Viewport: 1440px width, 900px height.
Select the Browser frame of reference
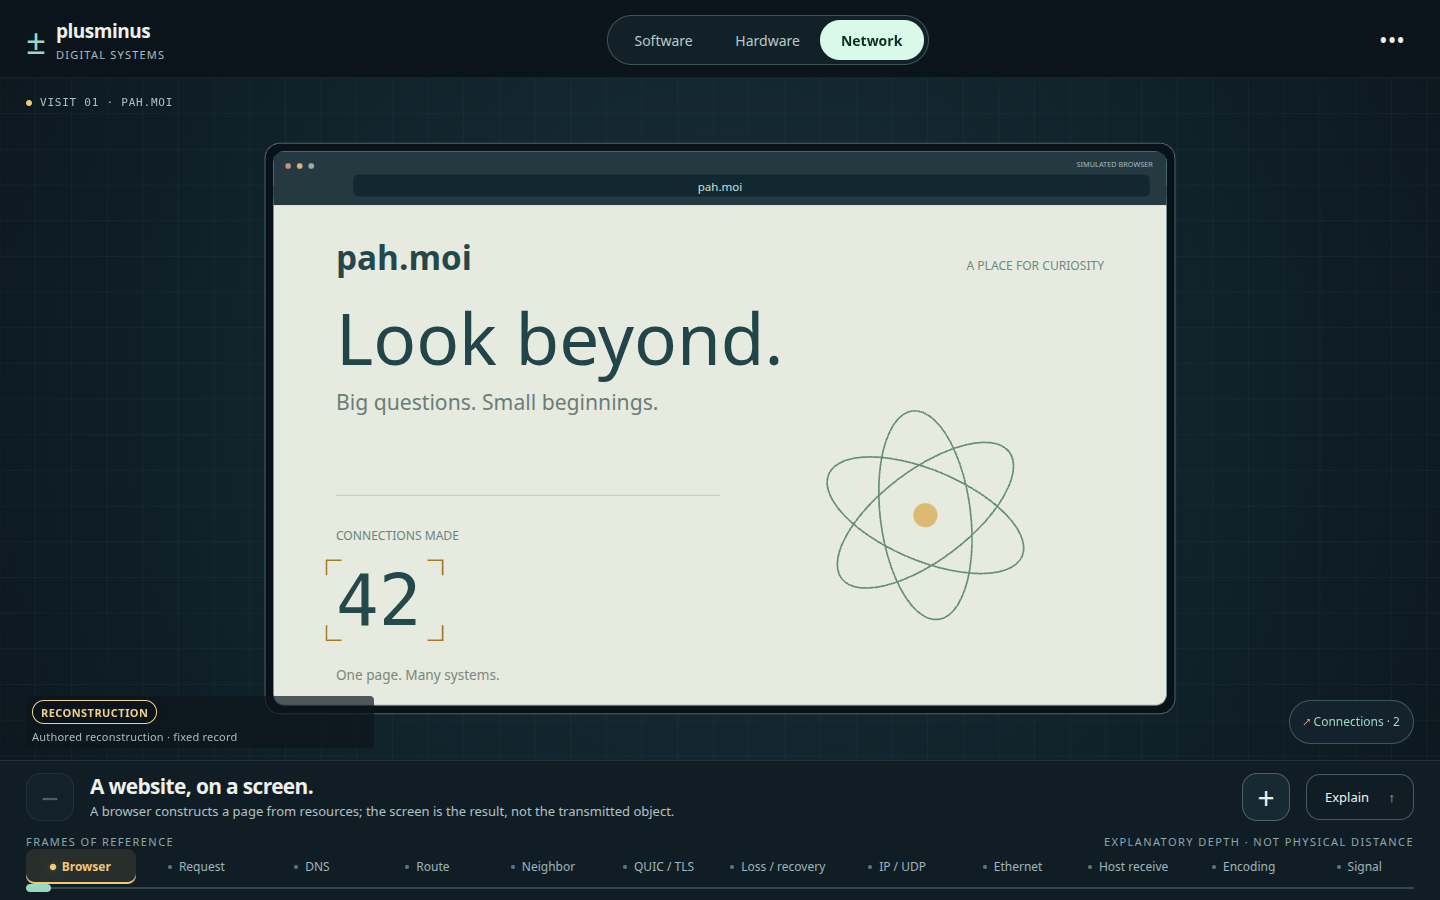tap(81, 867)
